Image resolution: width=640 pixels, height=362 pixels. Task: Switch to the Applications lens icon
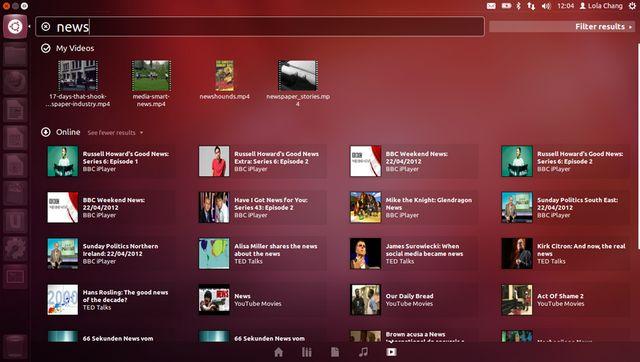point(307,352)
